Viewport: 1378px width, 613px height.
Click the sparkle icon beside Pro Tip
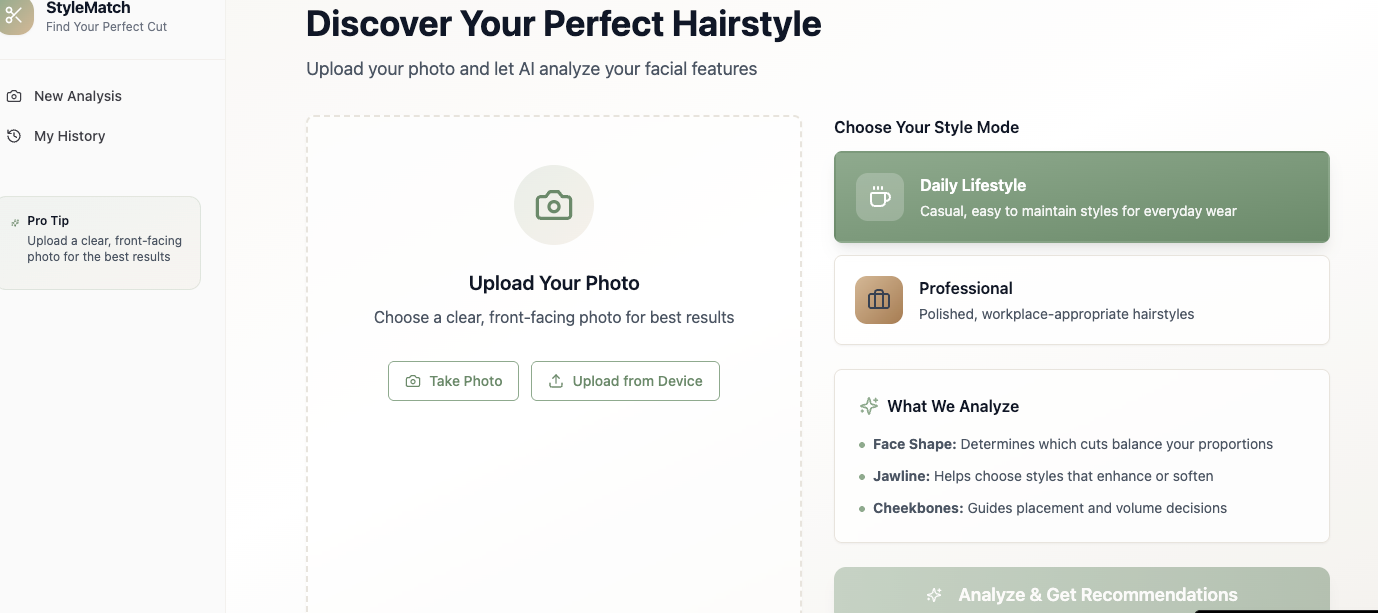[15, 221]
